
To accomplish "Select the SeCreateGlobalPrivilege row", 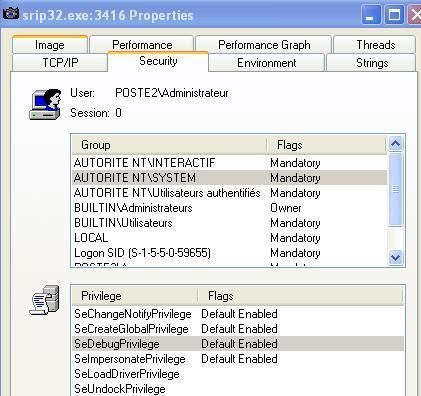I will (x=238, y=329).
